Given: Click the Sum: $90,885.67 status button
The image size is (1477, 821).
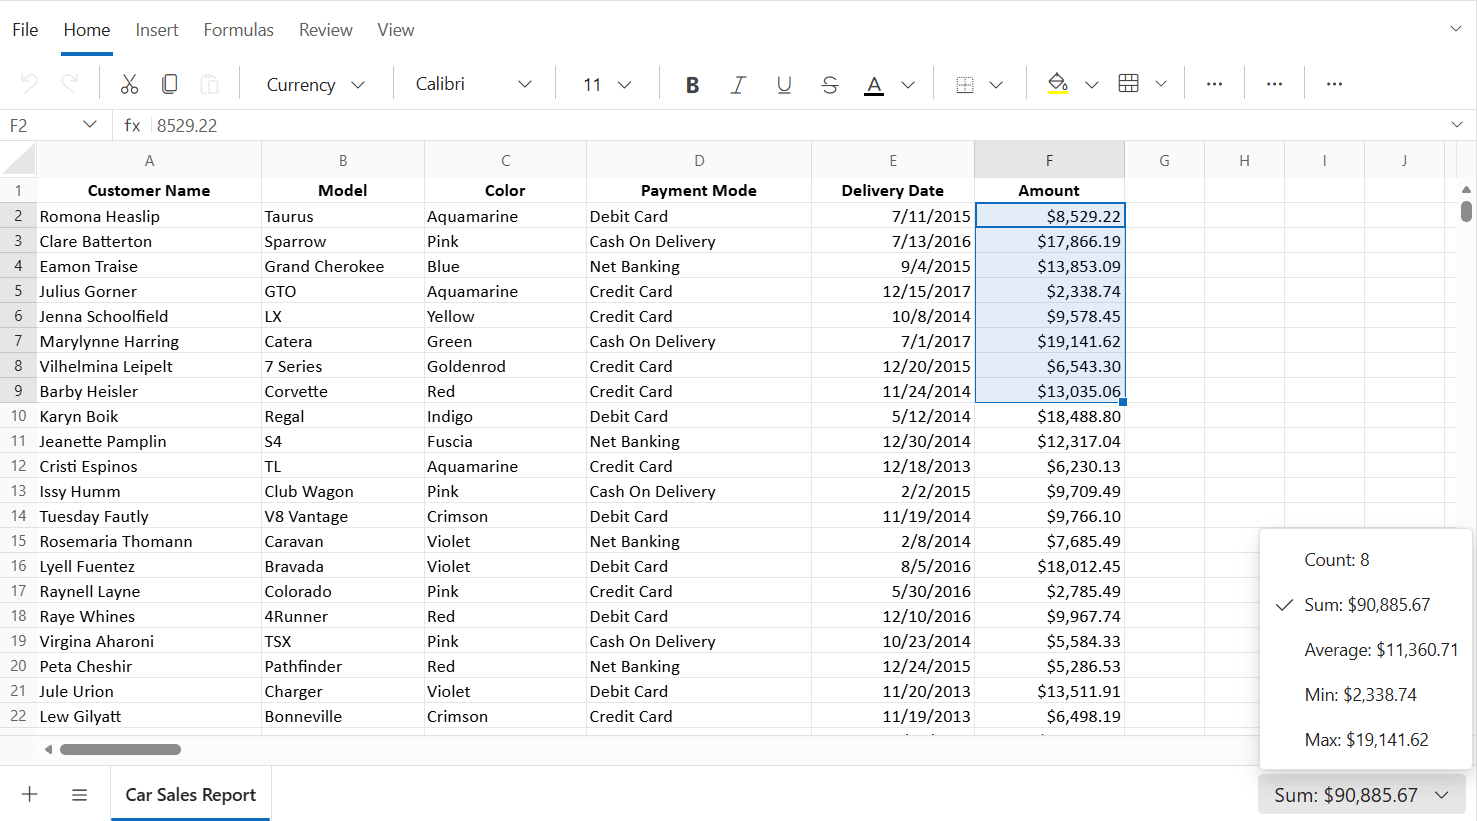Looking at the screenshot, I should pos(1361,795).
